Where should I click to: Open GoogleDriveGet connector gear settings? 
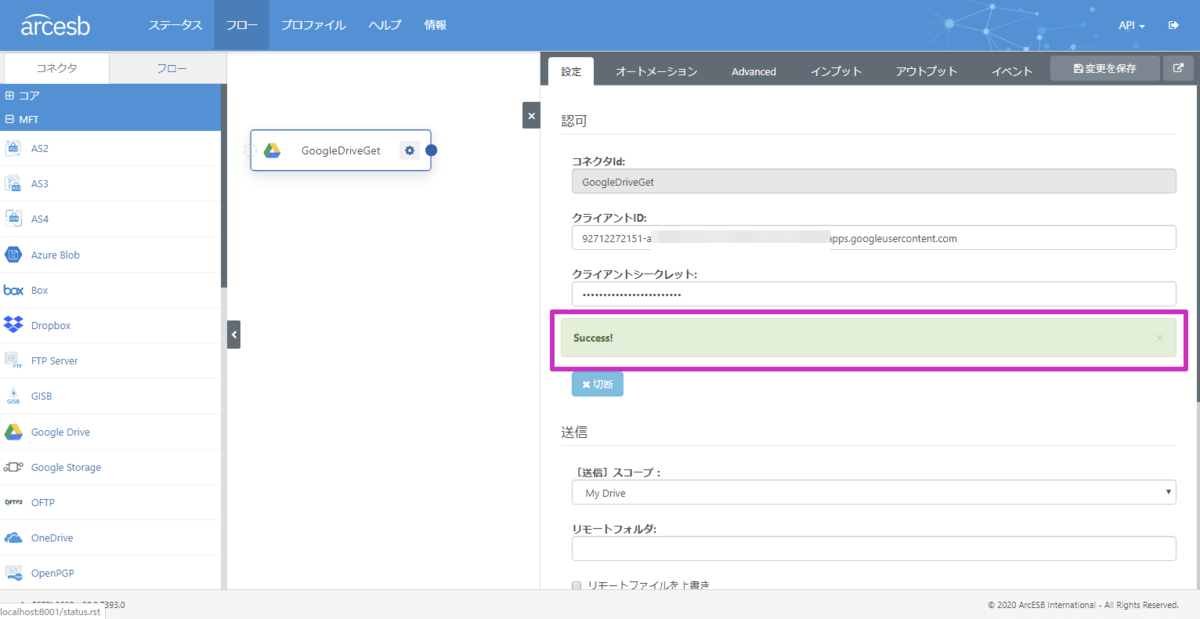(x=409, y=151)
